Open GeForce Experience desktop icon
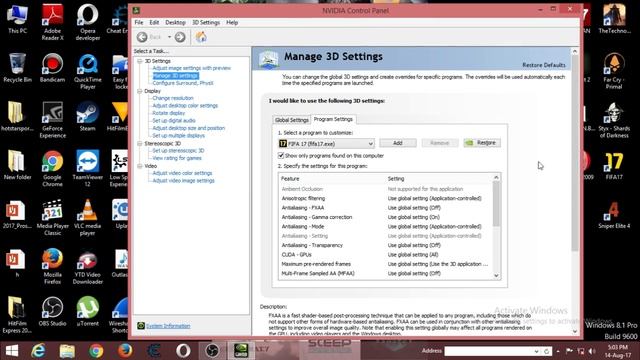Viewport: 640px width, 360px height. click(52, 120)
